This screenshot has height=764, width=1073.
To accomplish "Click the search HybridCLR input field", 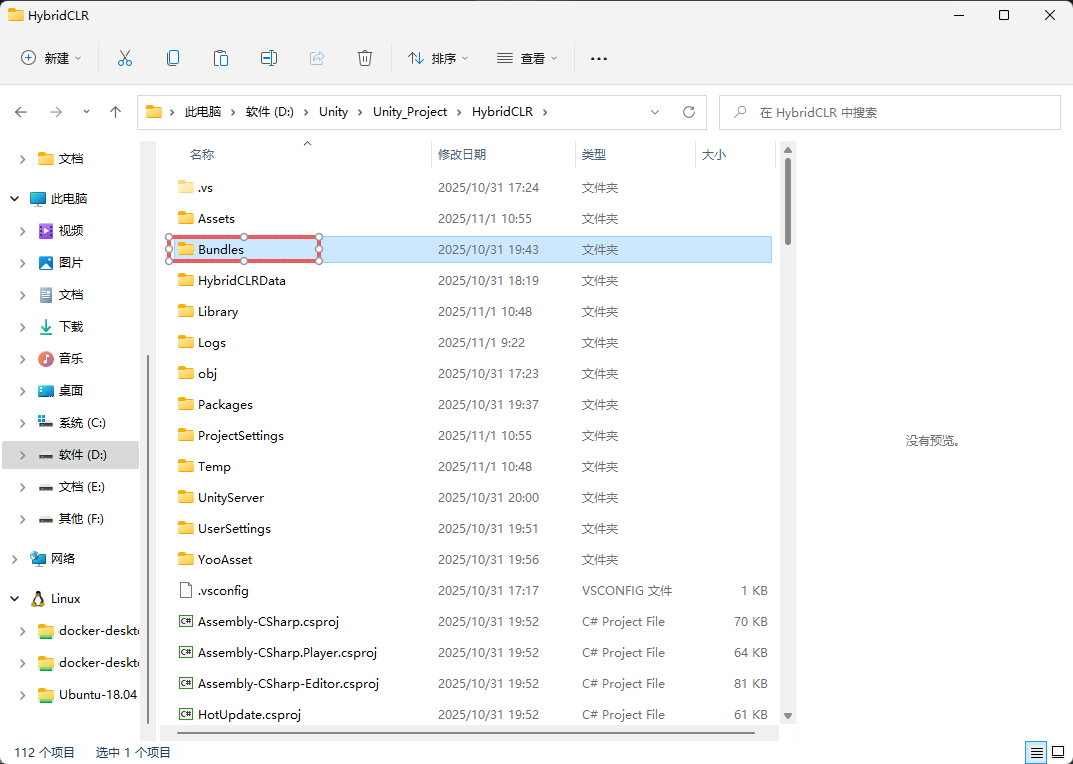I will point(890,112).
